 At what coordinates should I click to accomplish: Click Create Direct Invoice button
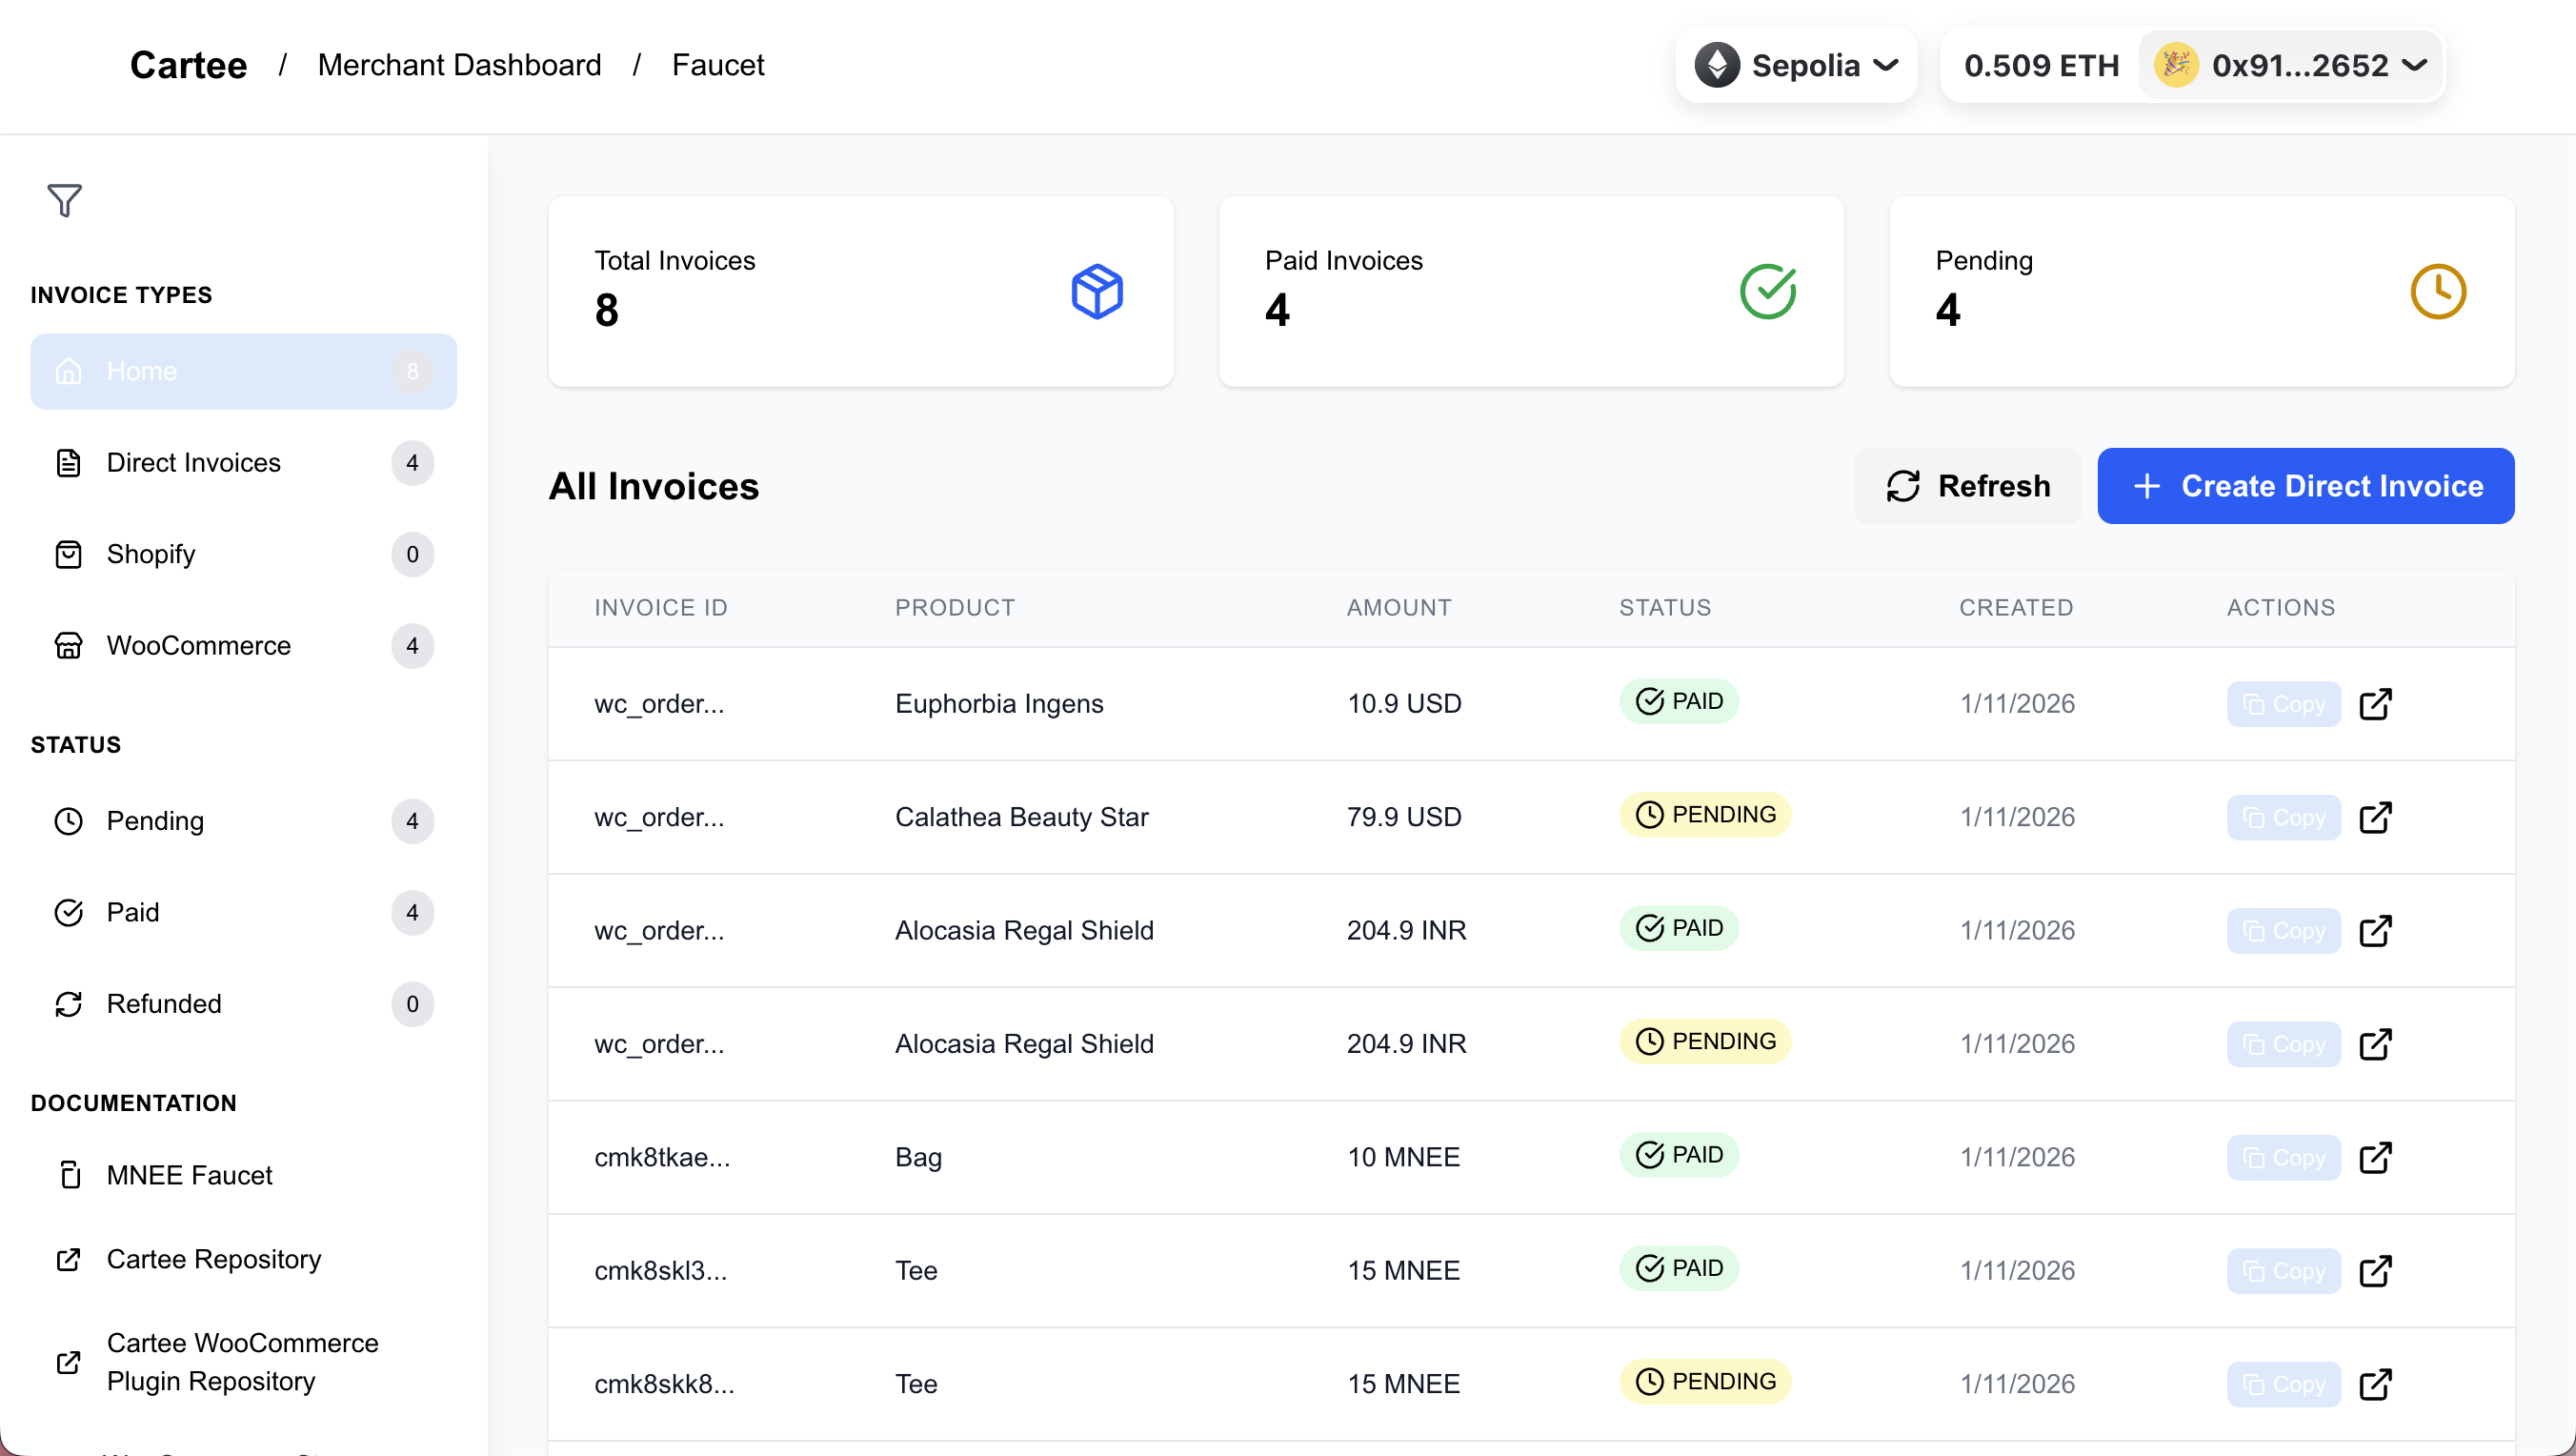pos(2305,486)
